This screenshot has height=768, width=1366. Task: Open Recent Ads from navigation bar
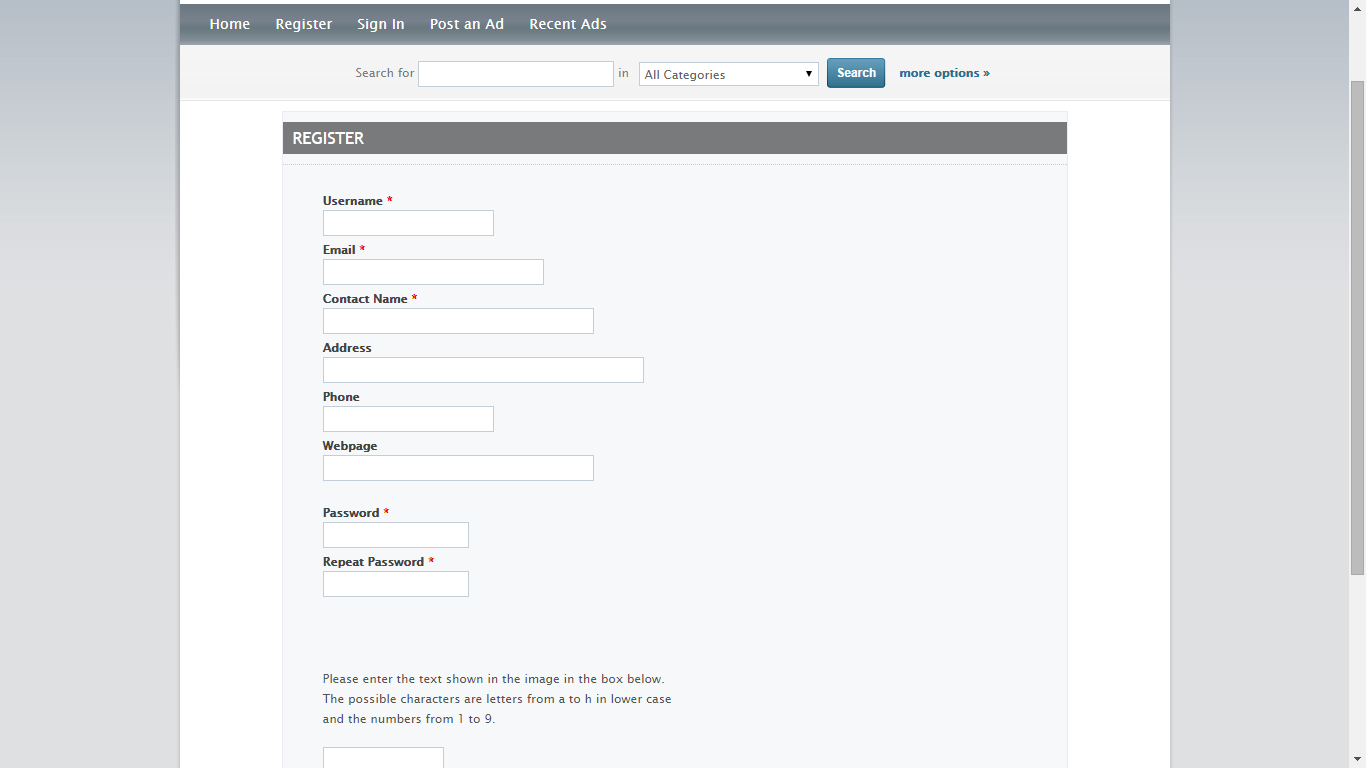click(x=567, y=24)
